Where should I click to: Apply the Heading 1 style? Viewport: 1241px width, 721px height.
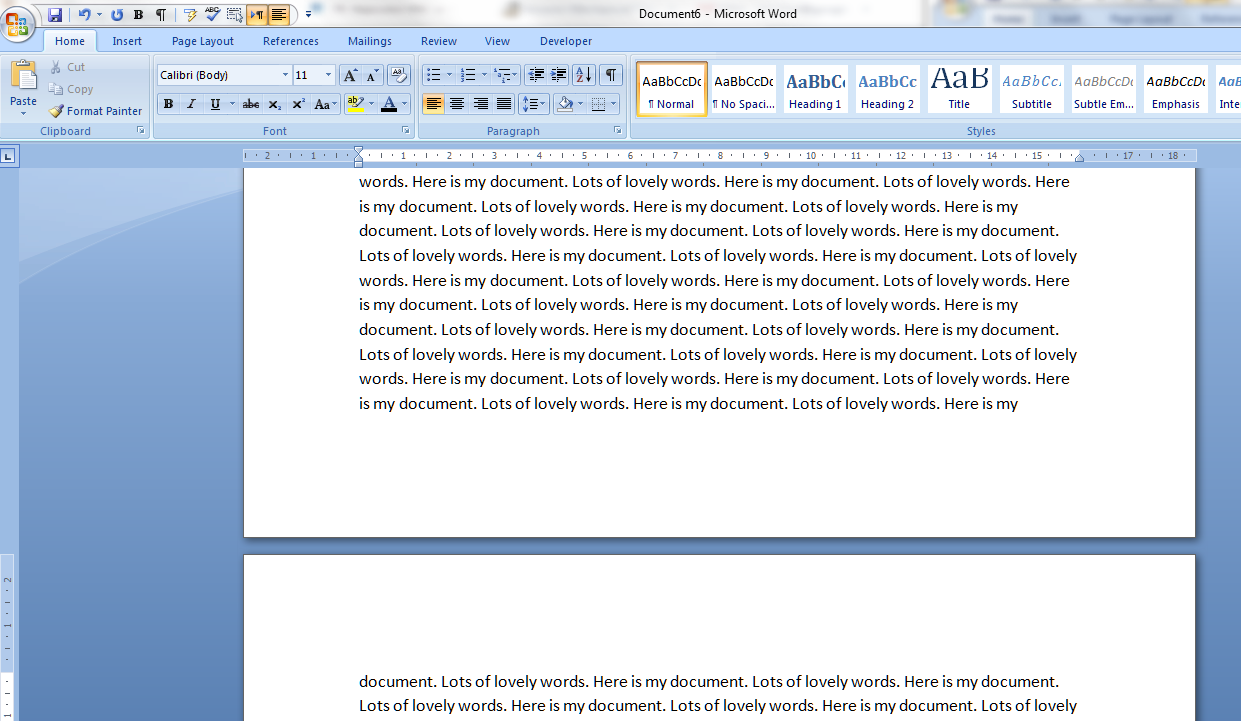point(815,89)
